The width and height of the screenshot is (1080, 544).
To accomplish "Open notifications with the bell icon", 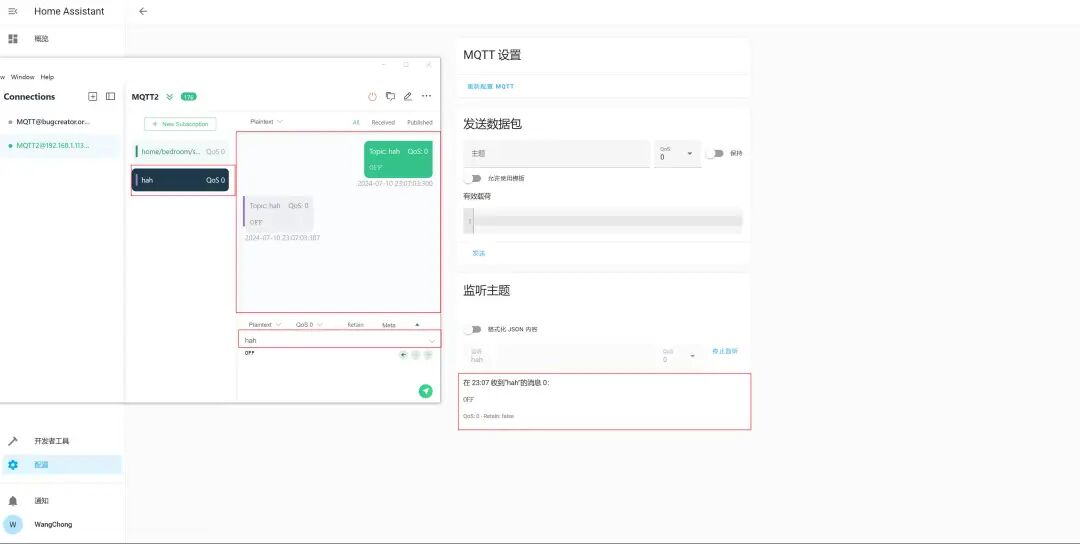I will click(12, 501).
